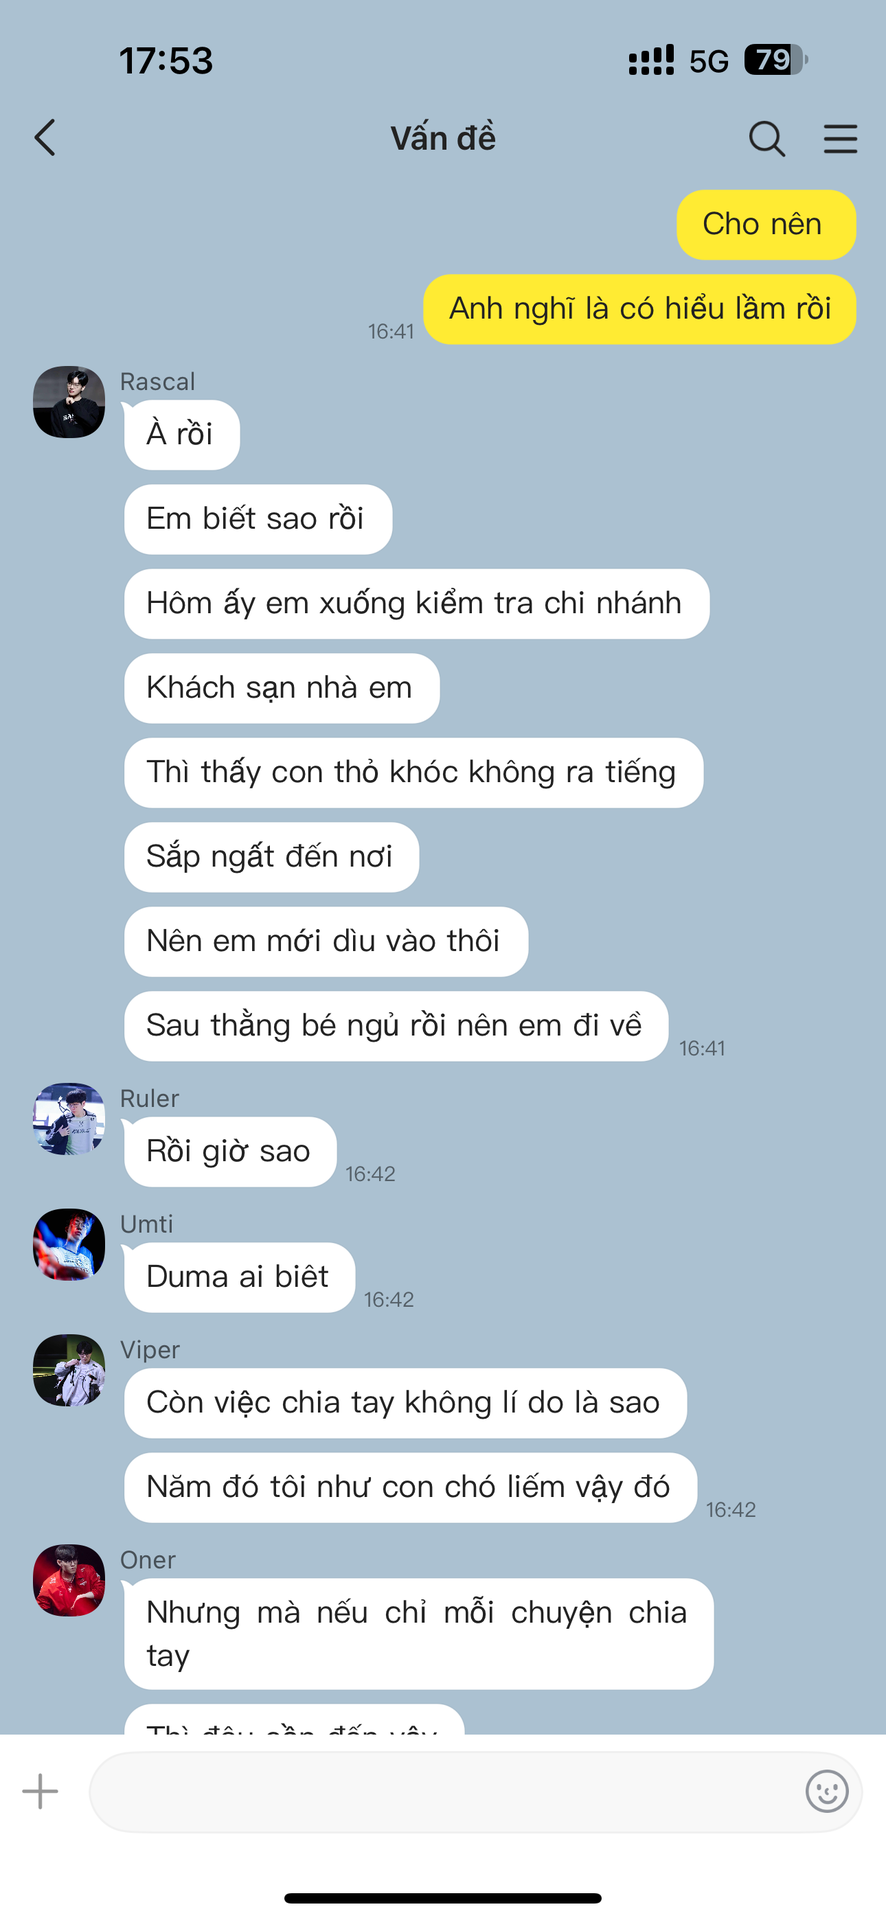Tap Ruler's profile avatar

69,1119
